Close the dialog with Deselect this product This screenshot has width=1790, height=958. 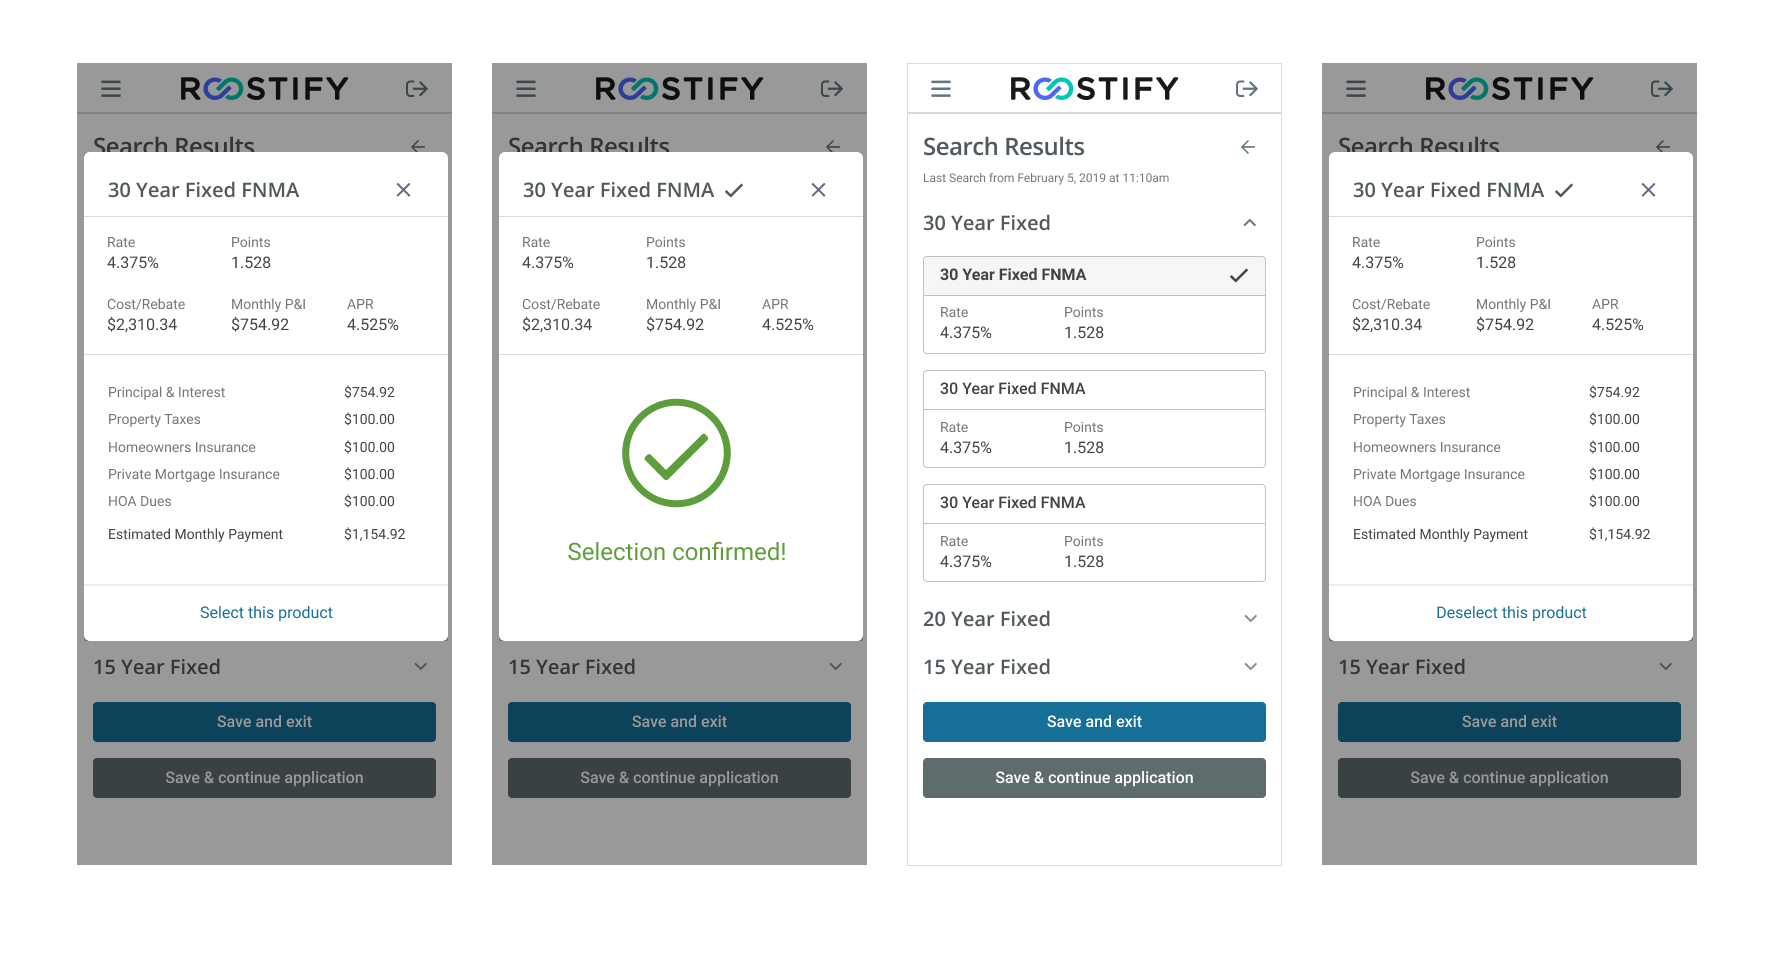pos(1649,190)
